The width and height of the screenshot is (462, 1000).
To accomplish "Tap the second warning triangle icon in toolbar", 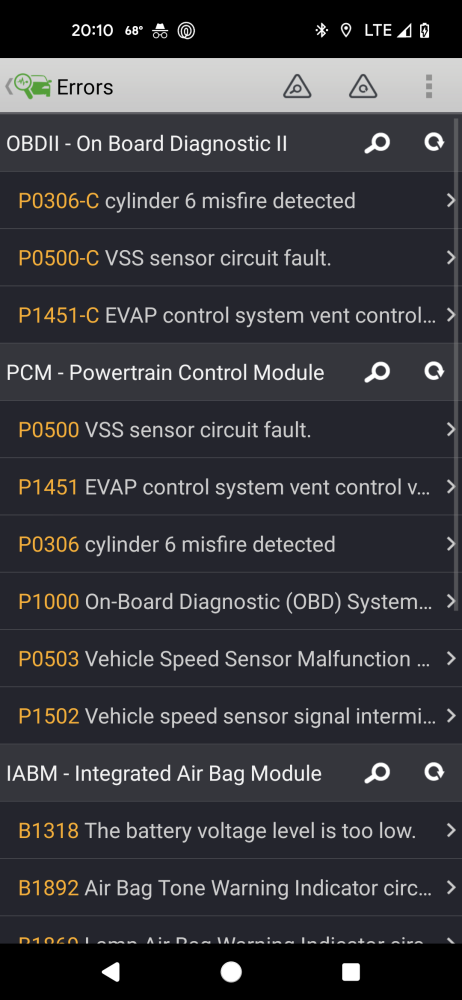I will 363,86.
